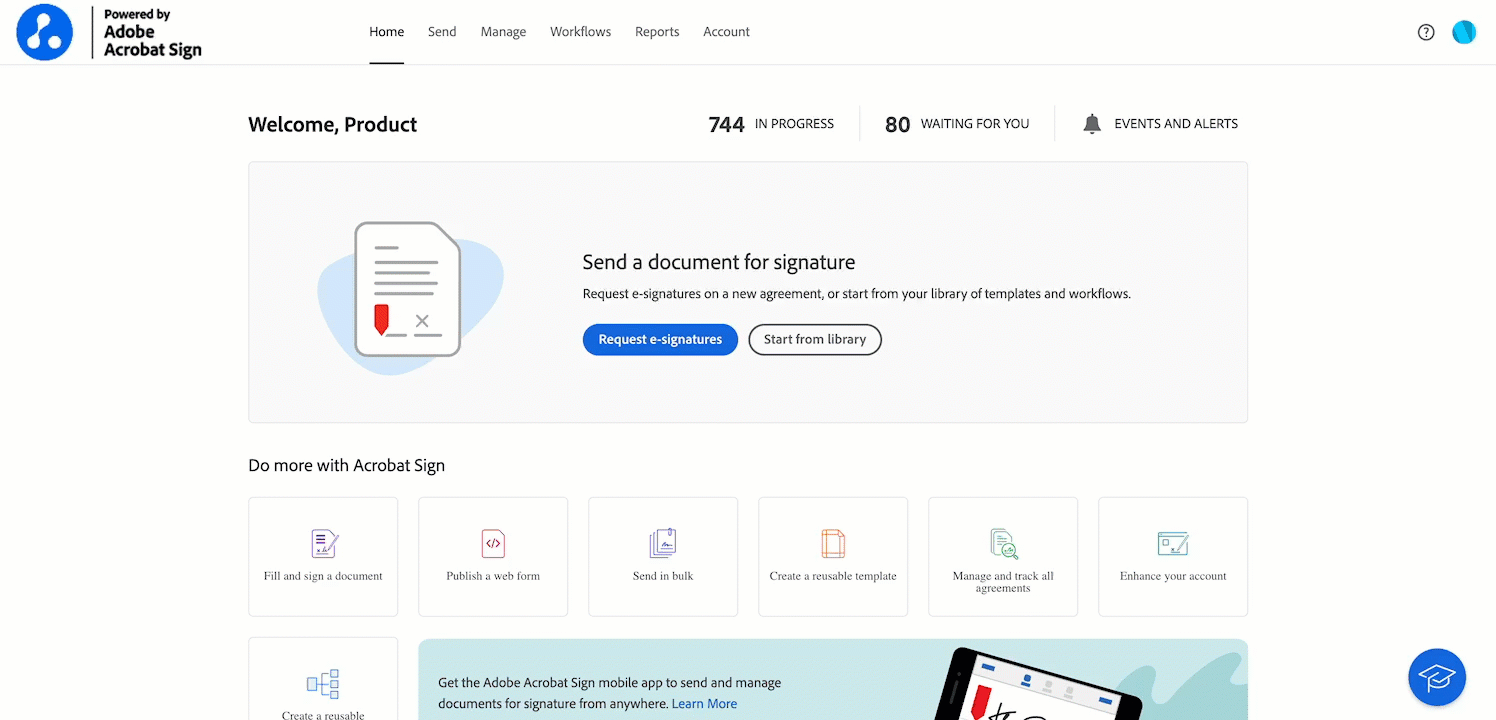Viewport: 1496px width, 720px height.
Task: Click the reusable workflow diagram icon
Action: pos(323,684)
